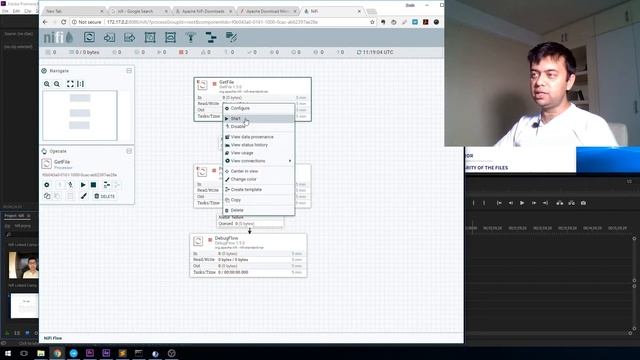Select the Processor component in NiFi toolbar
Image resolution: width=640 pixels, height=360 pixels.
click(x=89, y=38)
